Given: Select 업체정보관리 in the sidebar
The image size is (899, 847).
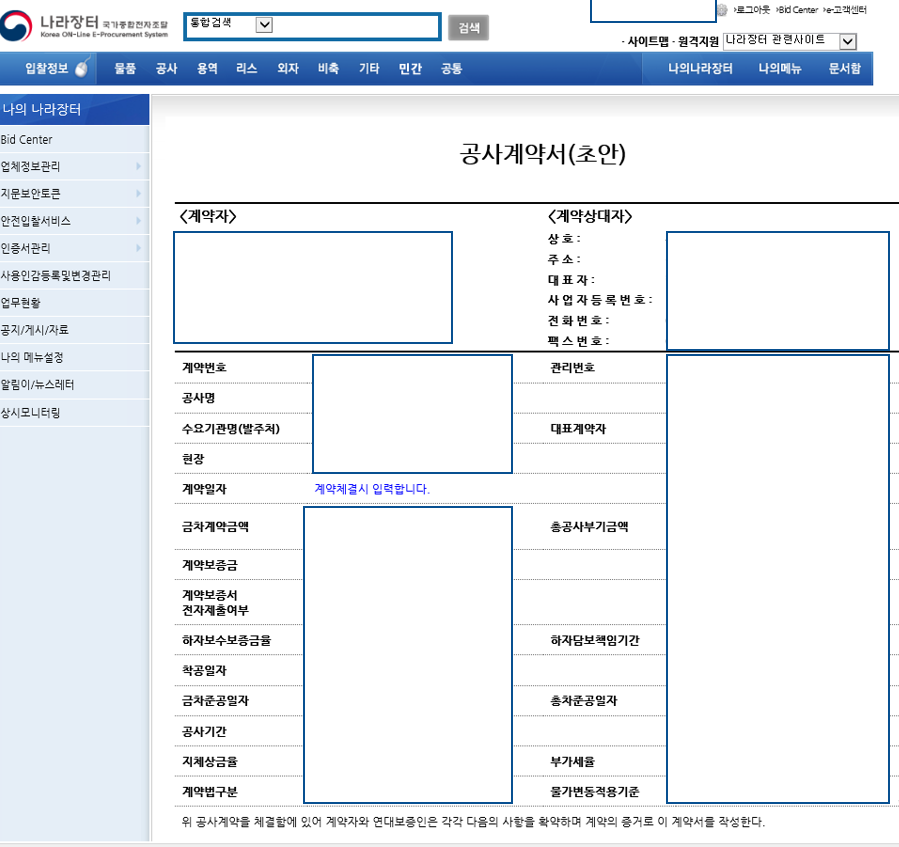Looking at the screenshot, I should [30, 166].
